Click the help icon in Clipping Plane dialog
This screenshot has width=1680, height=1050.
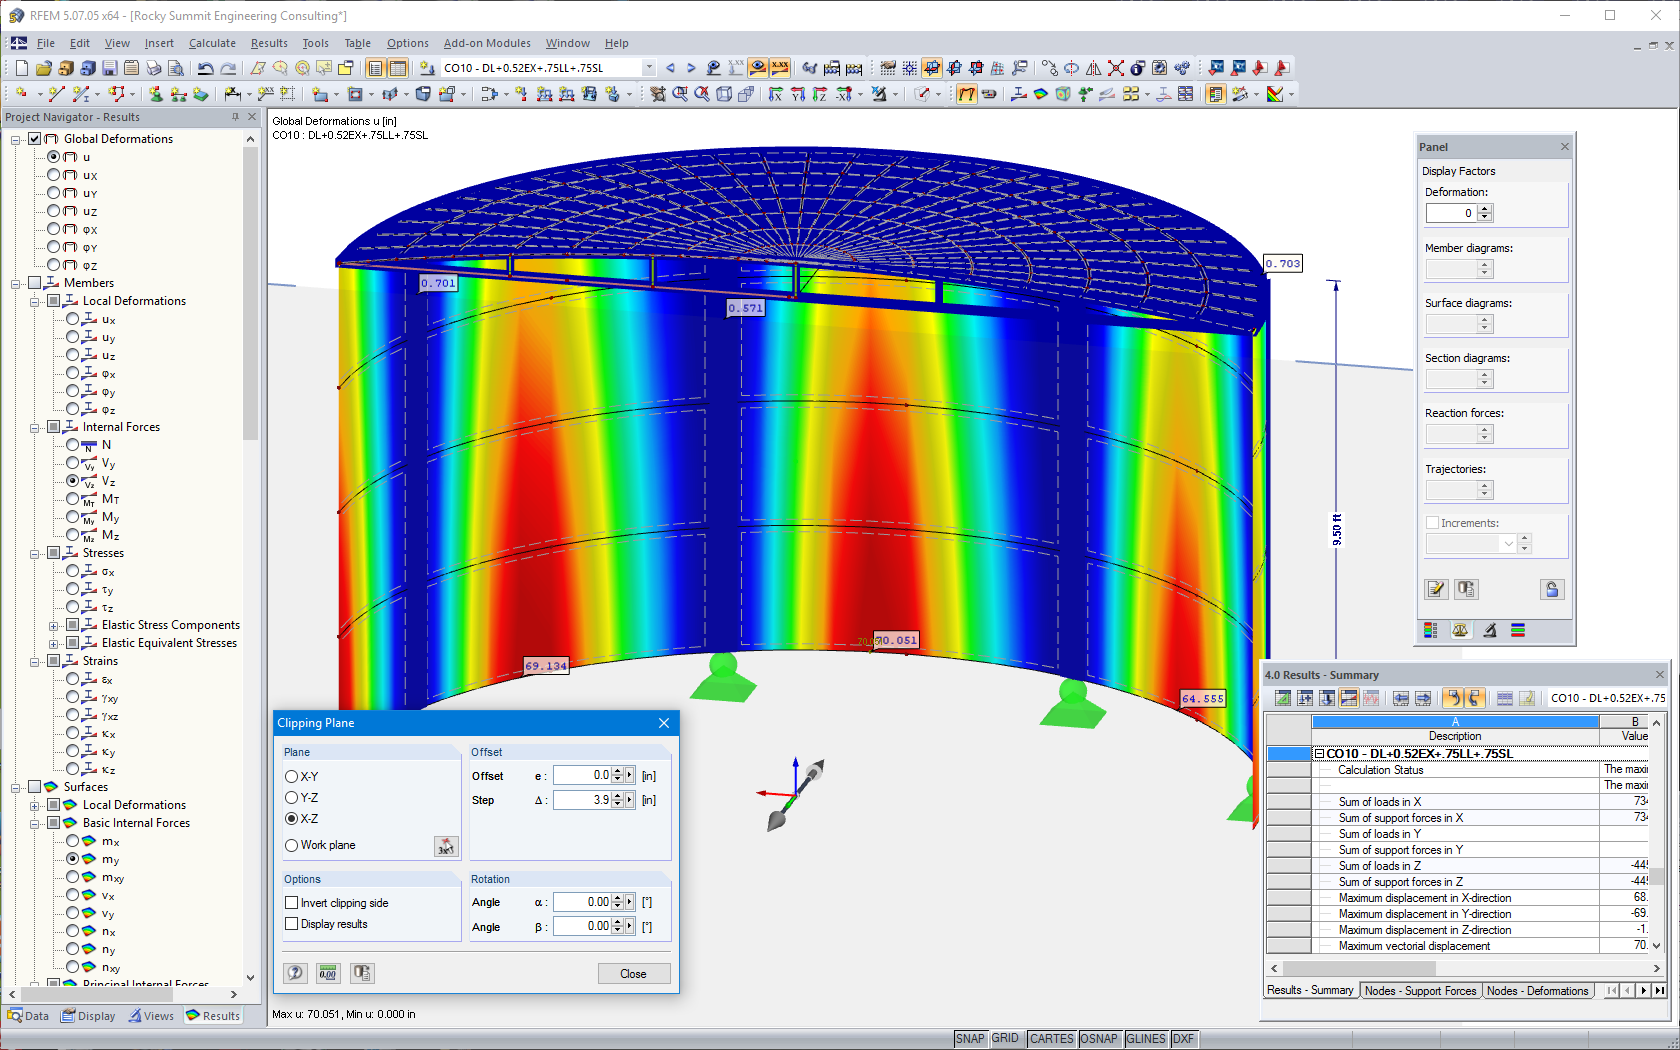(x=295, y=973)
